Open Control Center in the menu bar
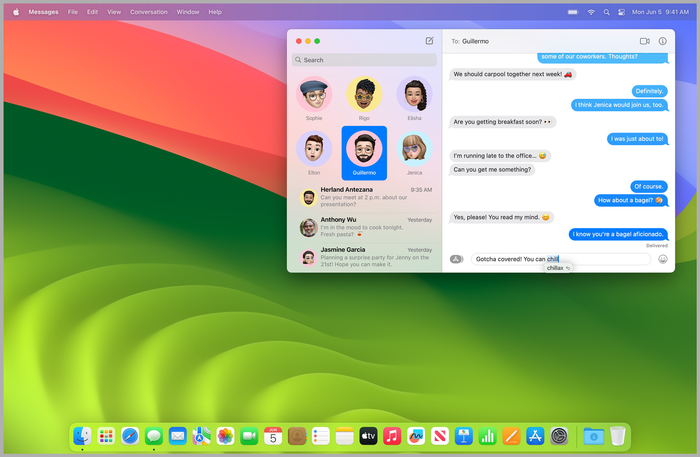This screenshot has width=700, height=457. [x=620, y=12]
